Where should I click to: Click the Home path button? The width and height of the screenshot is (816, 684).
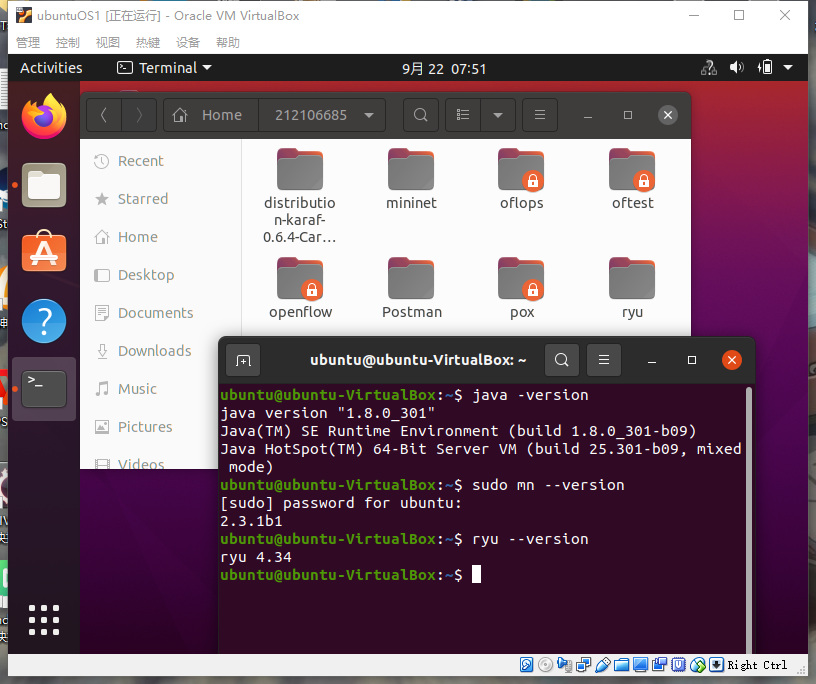[x=211, y=115]
